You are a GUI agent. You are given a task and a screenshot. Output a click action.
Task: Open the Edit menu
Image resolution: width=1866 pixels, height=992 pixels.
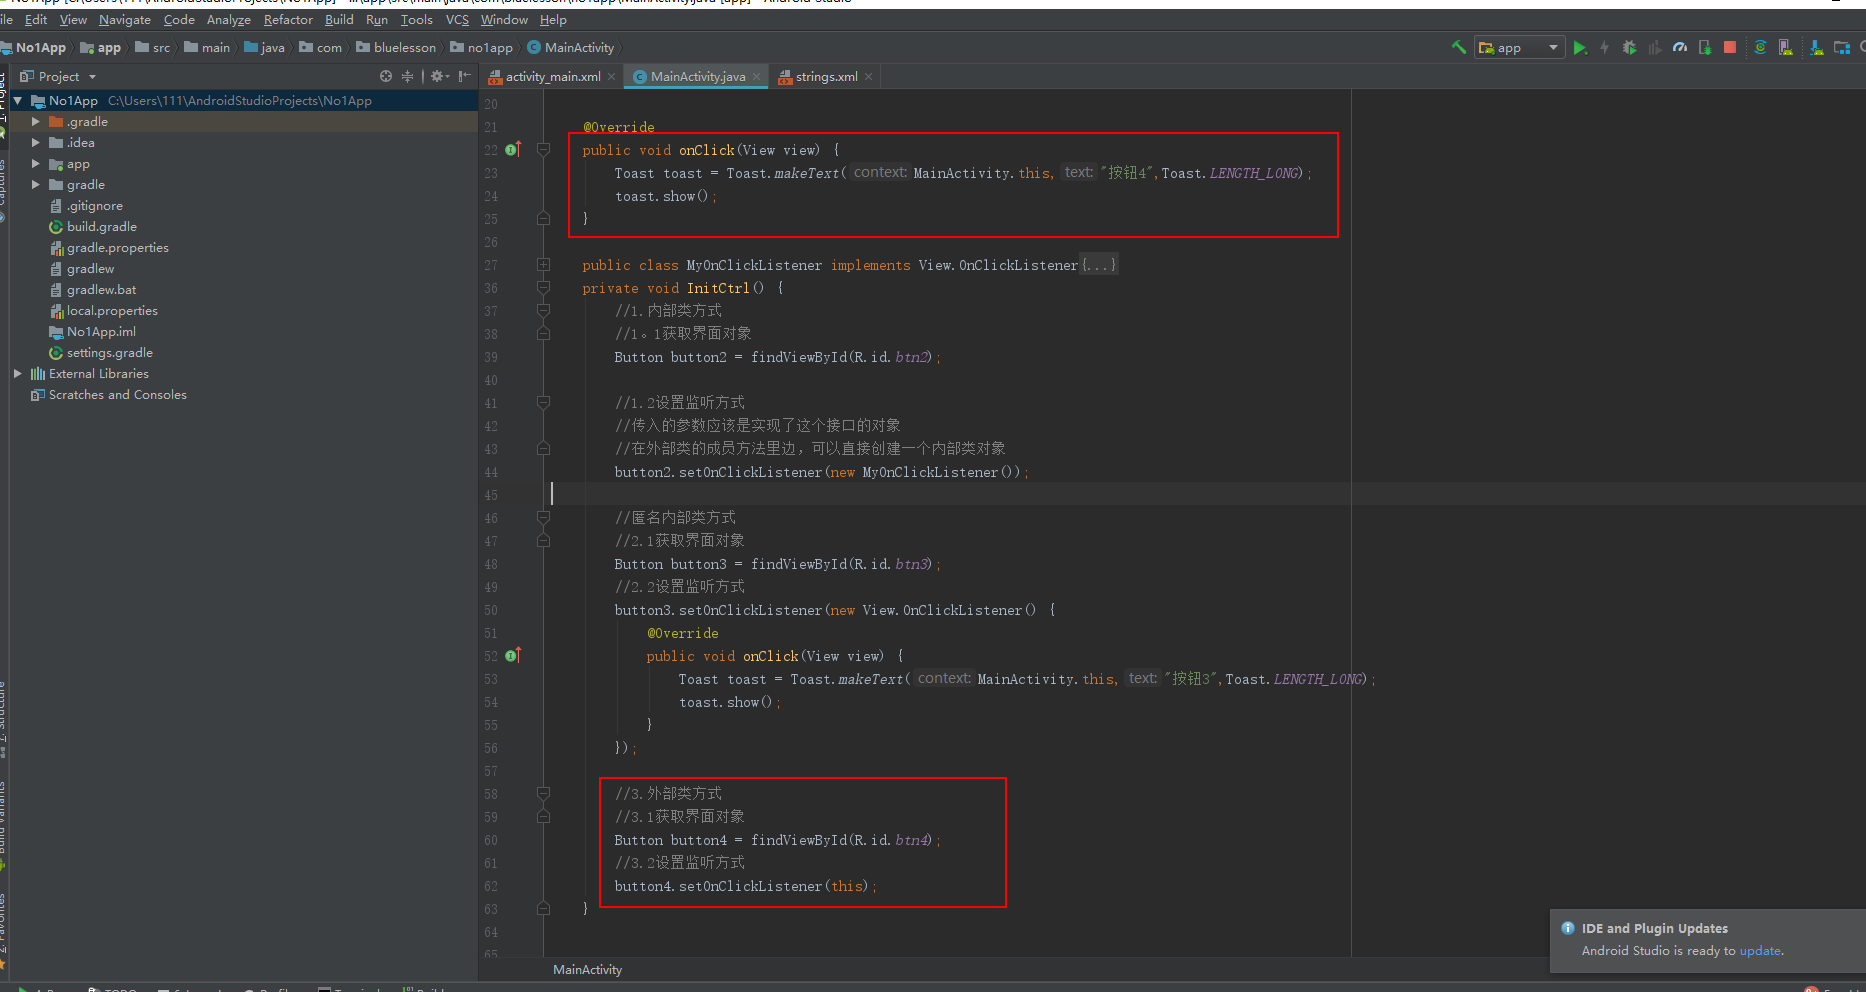click(36, 20)
